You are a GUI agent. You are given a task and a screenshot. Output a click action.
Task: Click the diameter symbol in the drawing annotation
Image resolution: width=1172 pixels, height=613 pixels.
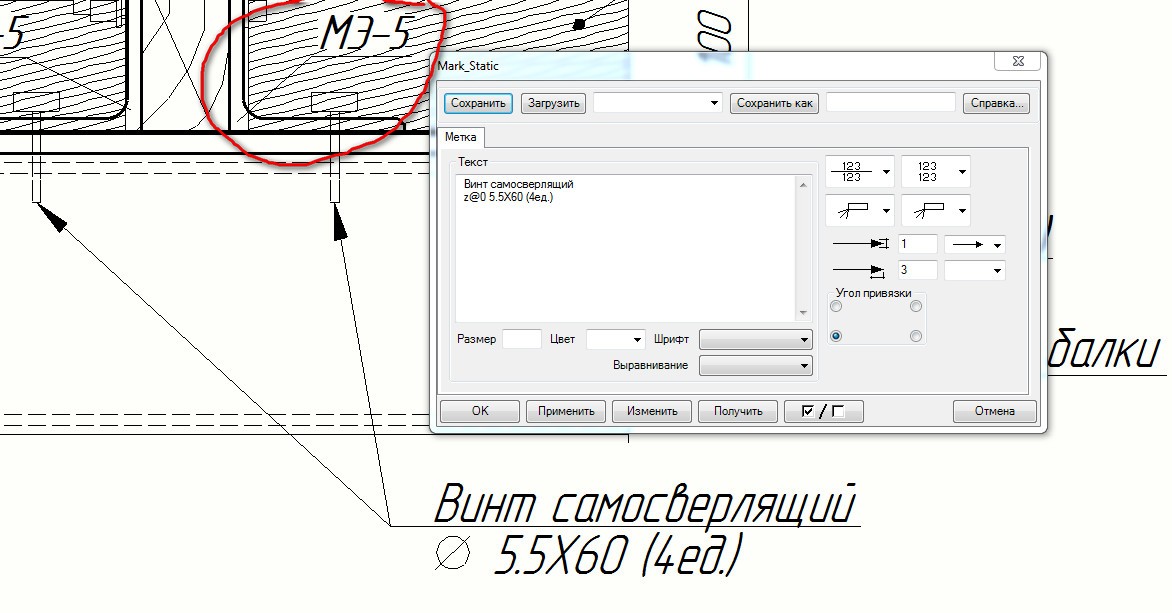pyautogui.click(x=452, y=555)
